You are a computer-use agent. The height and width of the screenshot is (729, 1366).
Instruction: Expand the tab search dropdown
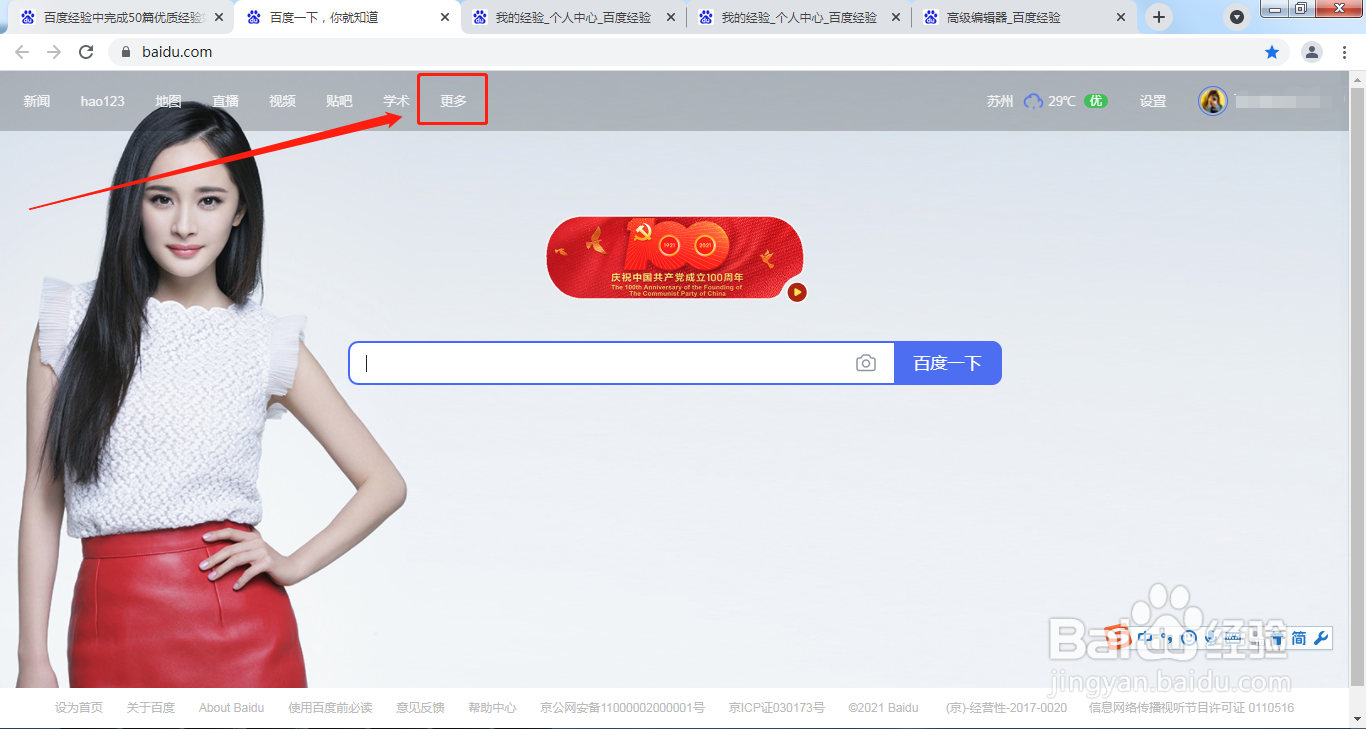tap(1237, 17)
